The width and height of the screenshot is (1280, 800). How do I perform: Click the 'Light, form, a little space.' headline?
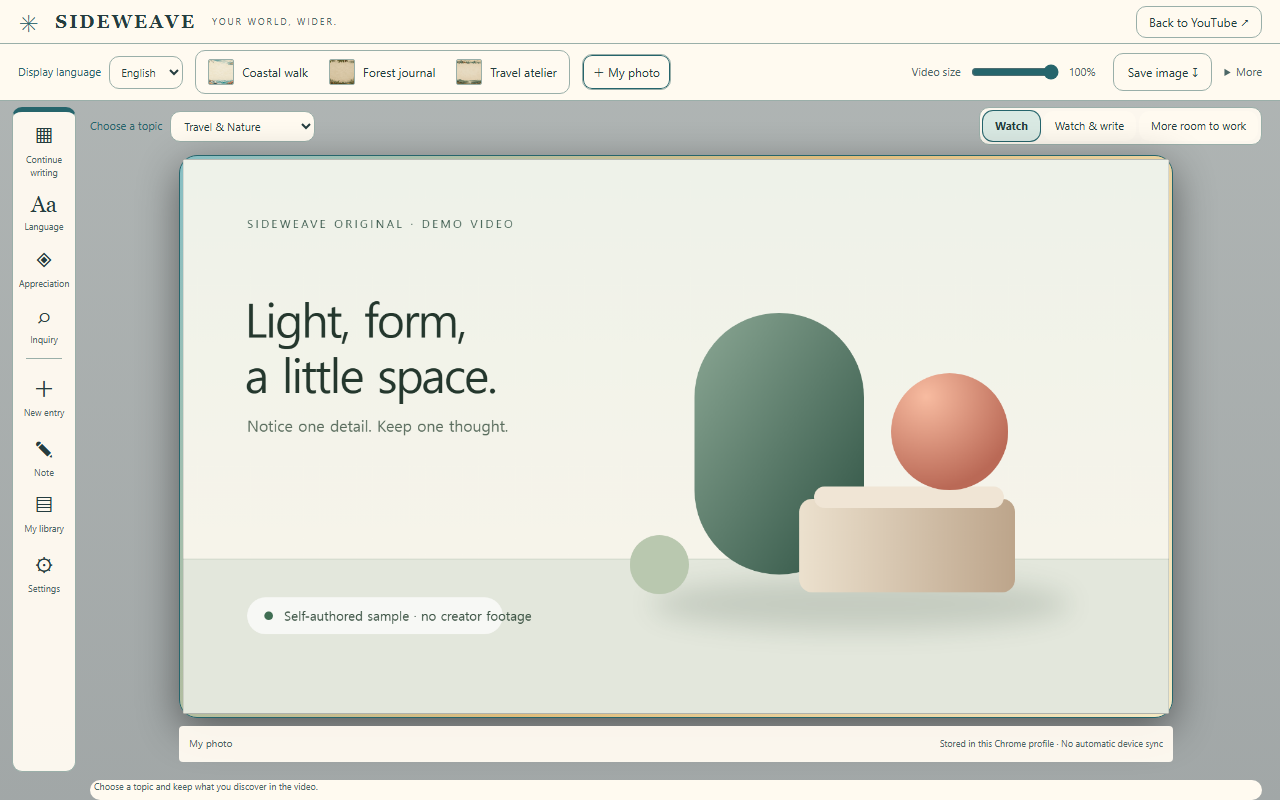pos(371,349)
